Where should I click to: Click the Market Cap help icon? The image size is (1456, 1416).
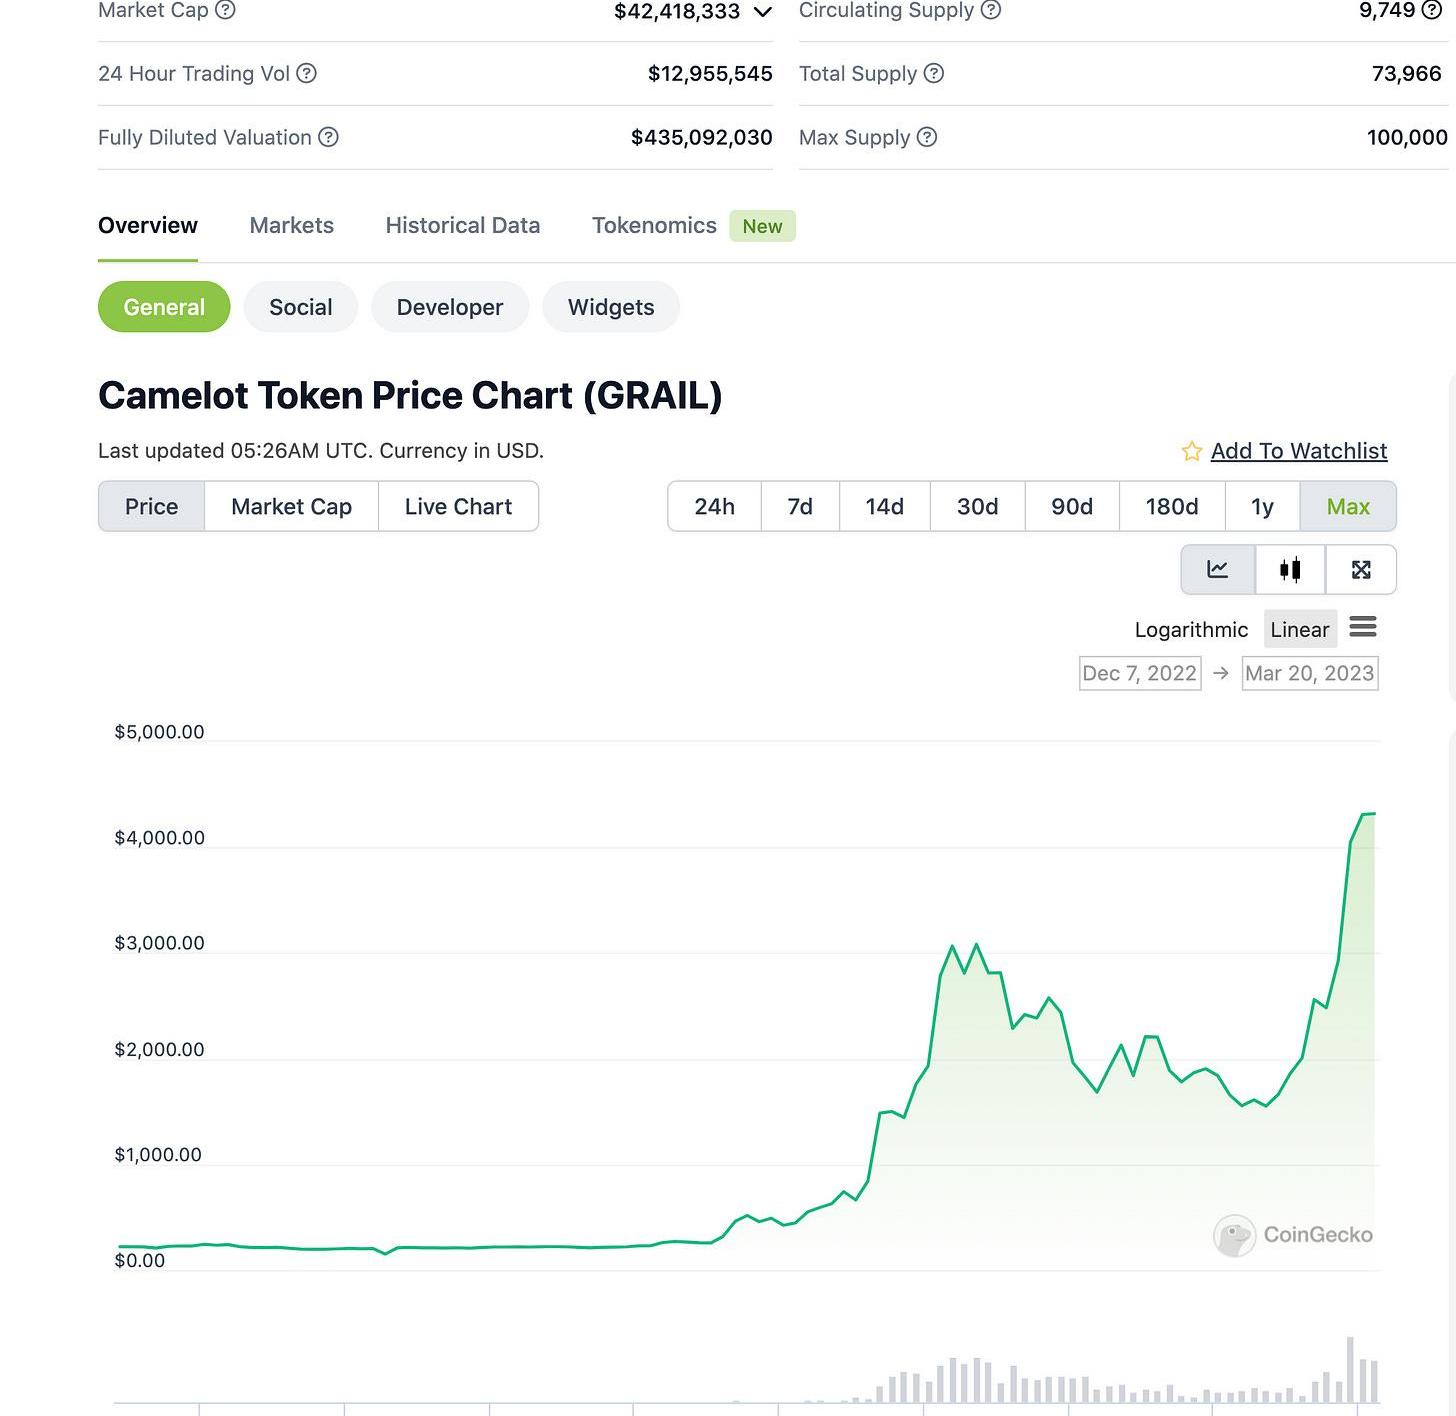click(x=226, y=10)
